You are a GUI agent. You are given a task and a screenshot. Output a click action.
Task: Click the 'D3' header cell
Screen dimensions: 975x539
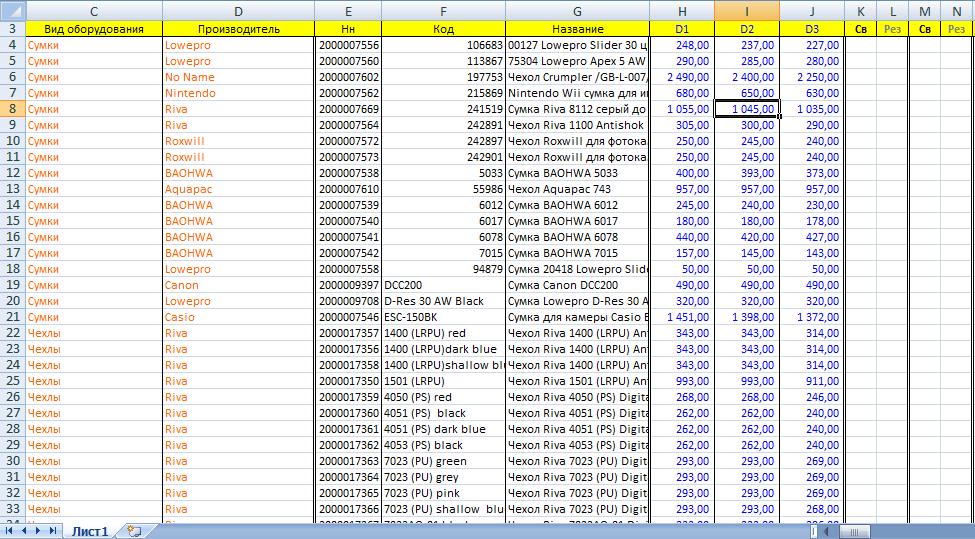pyautogui.click(x=811, y=29)
